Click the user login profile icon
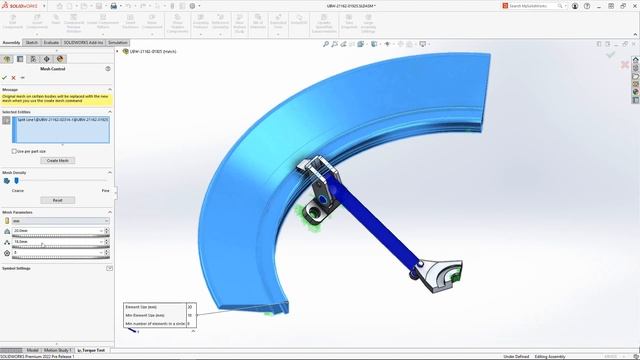This screenshot has height=360, width=640. pos(575,6)
